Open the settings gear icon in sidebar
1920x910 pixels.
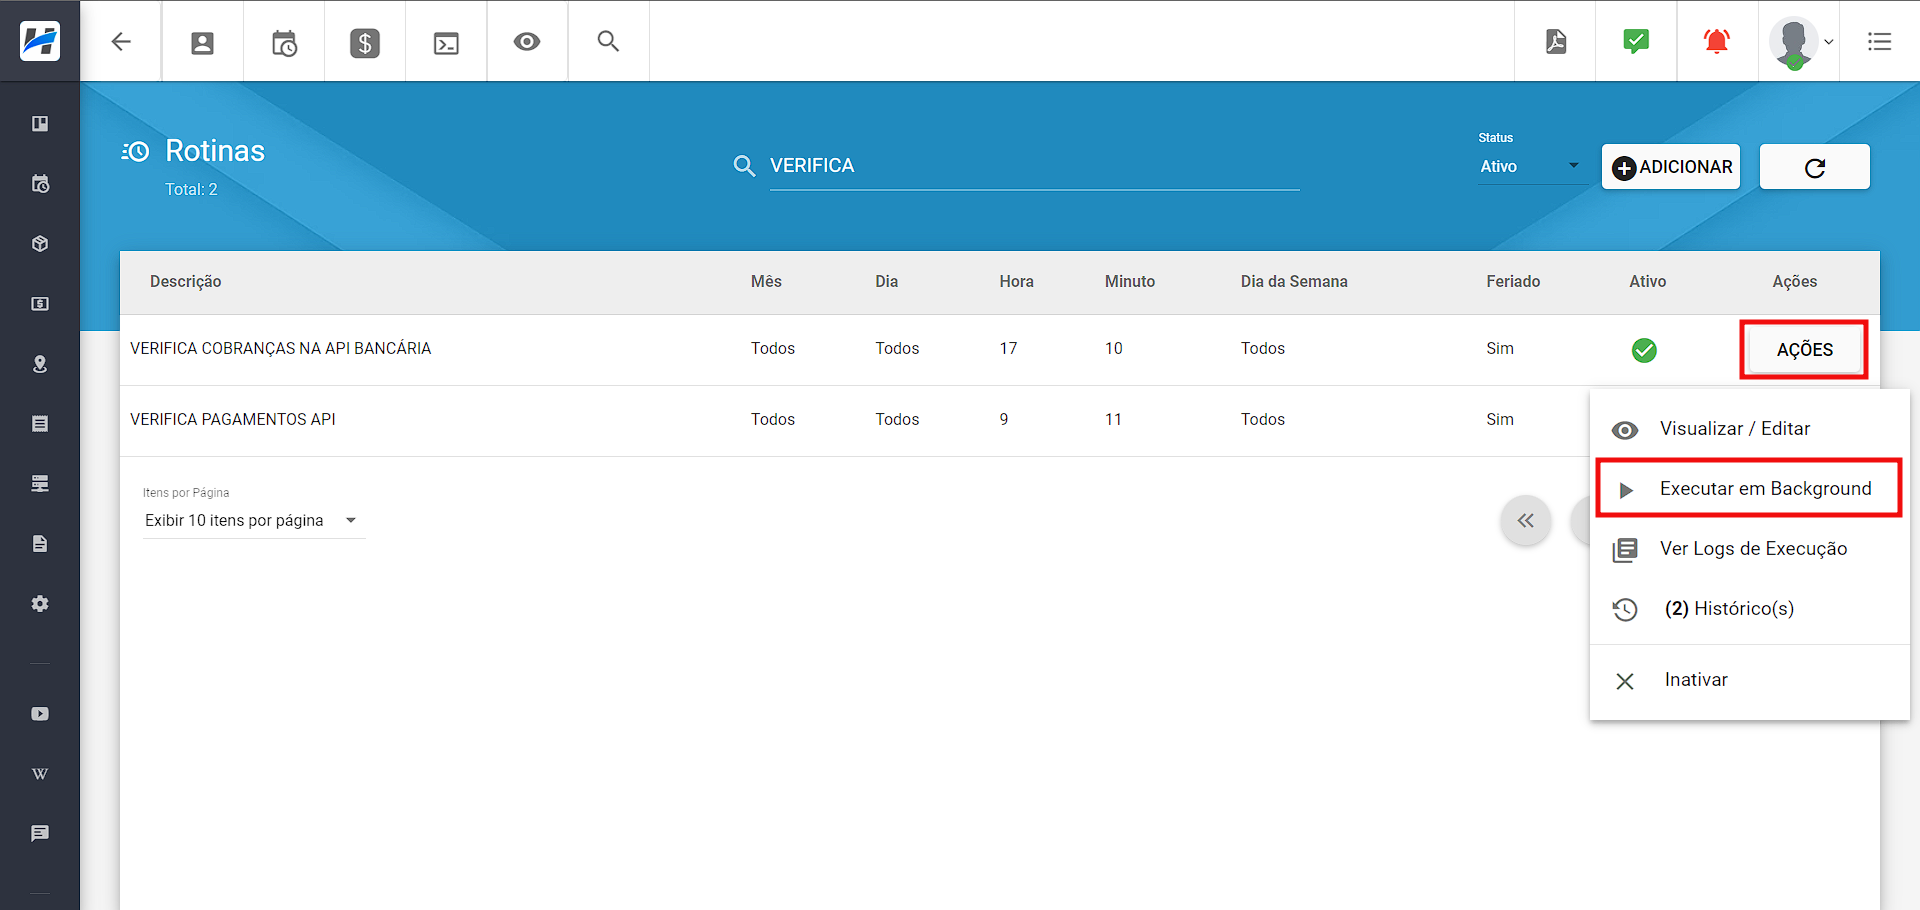pos(40,604)
